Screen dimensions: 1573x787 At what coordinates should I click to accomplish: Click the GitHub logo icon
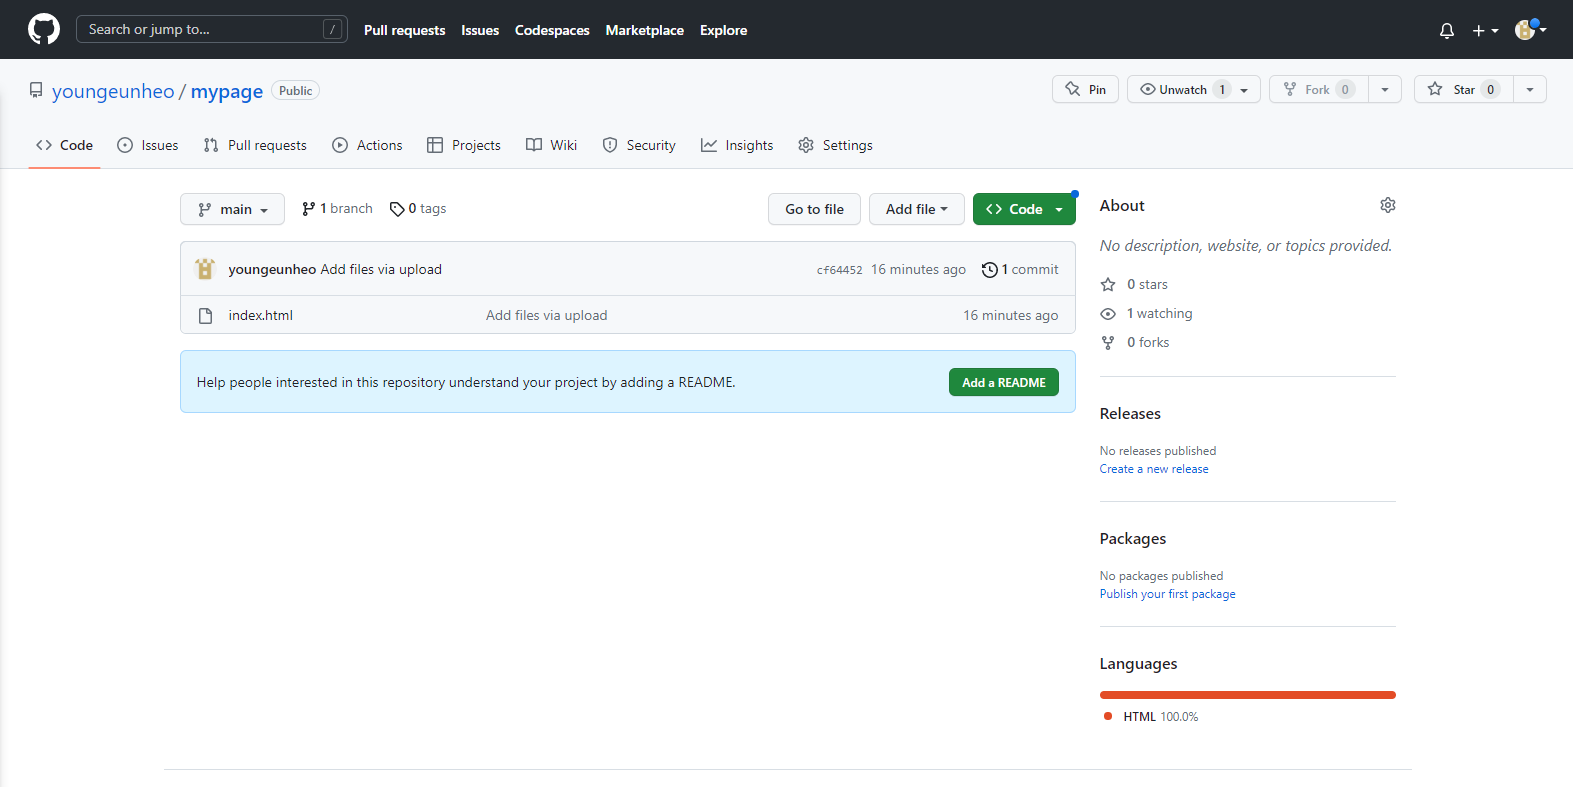click(x=44, y=29)
